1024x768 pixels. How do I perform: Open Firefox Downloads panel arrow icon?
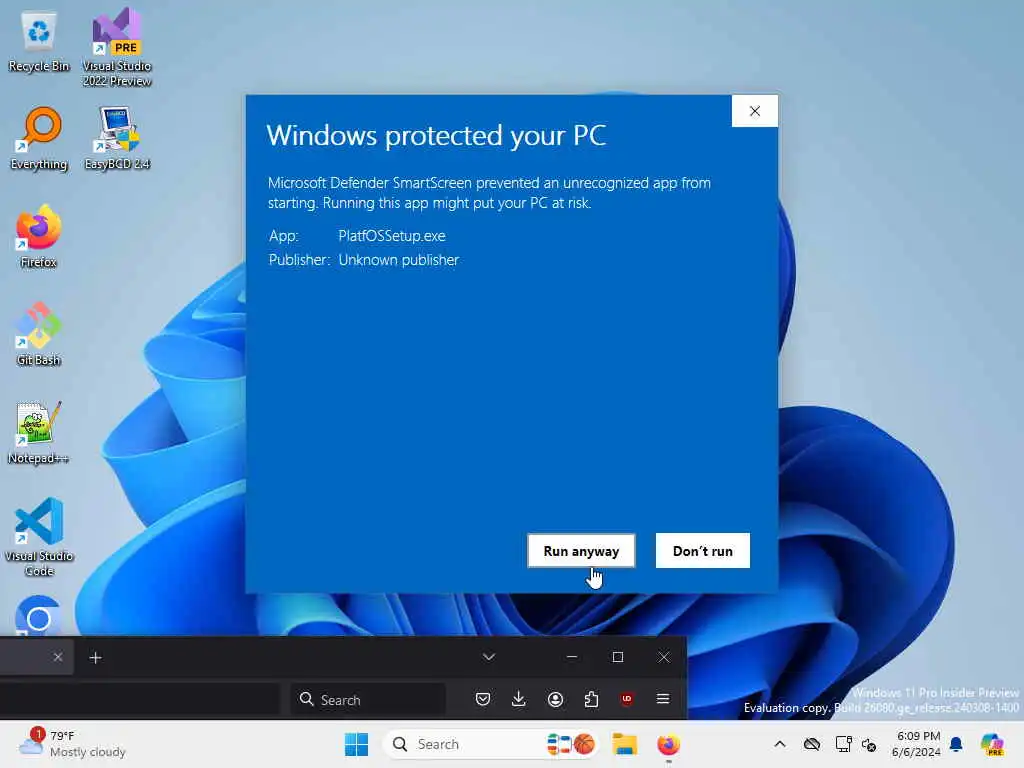tap(519, 699)
